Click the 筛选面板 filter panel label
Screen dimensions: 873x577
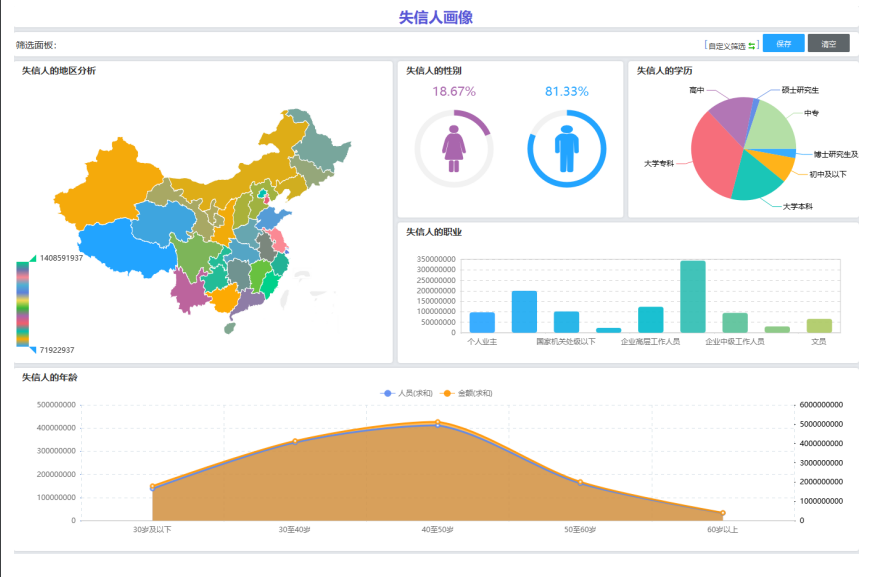coord(36,45)
